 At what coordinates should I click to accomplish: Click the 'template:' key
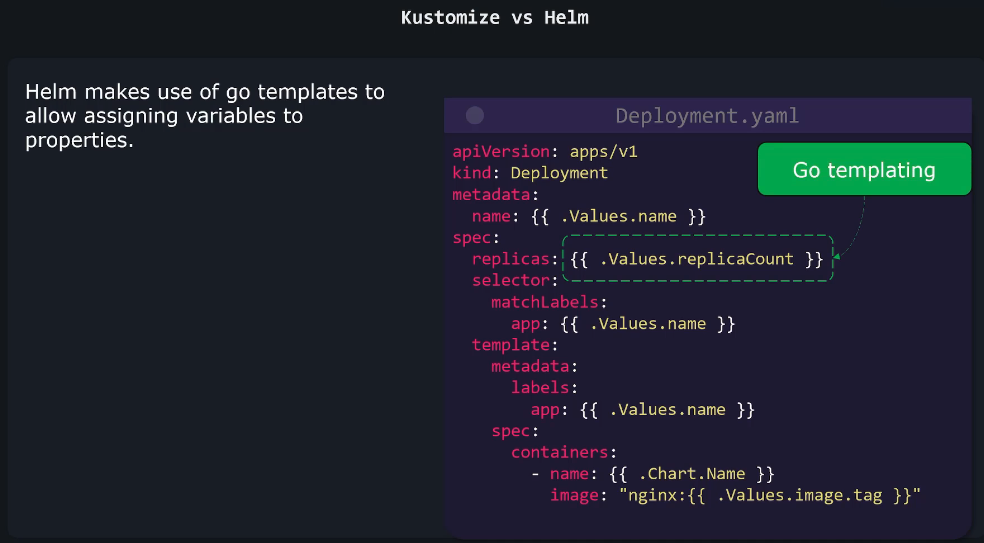coord(515,345)
